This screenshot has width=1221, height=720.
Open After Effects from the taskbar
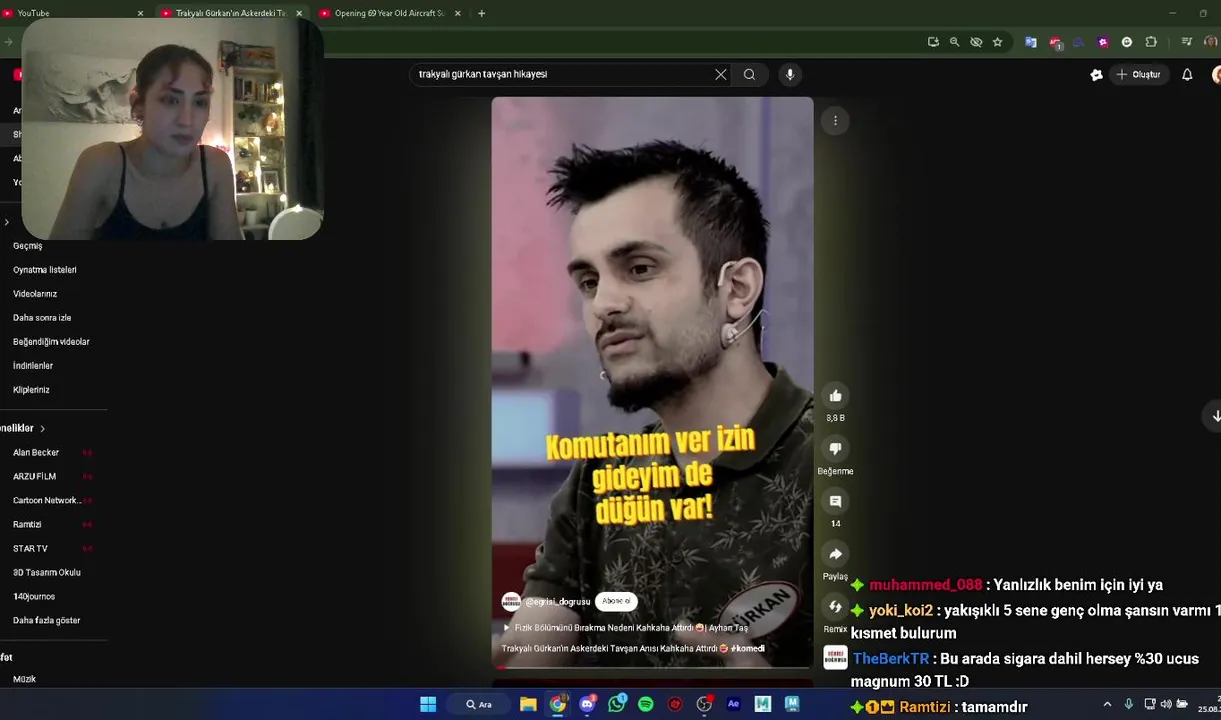(733, 704)
